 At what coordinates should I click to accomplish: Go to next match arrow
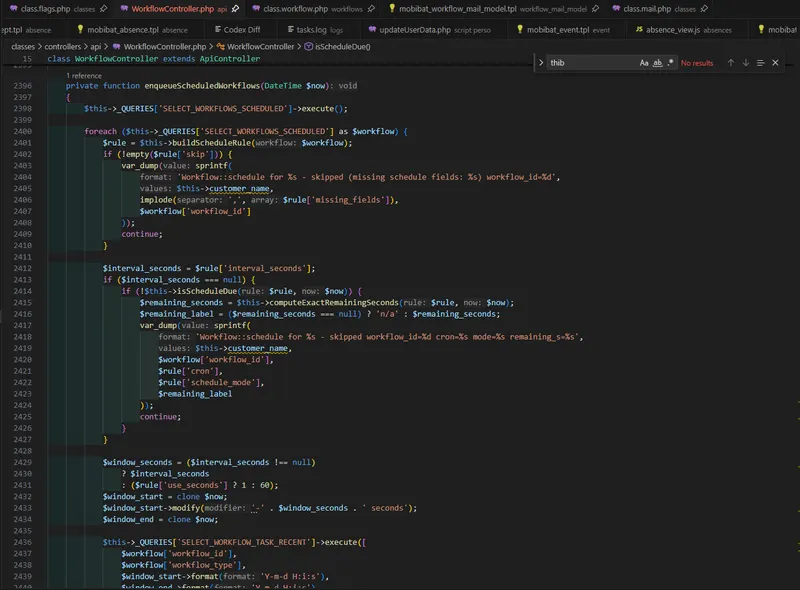(x=745, y=63)
